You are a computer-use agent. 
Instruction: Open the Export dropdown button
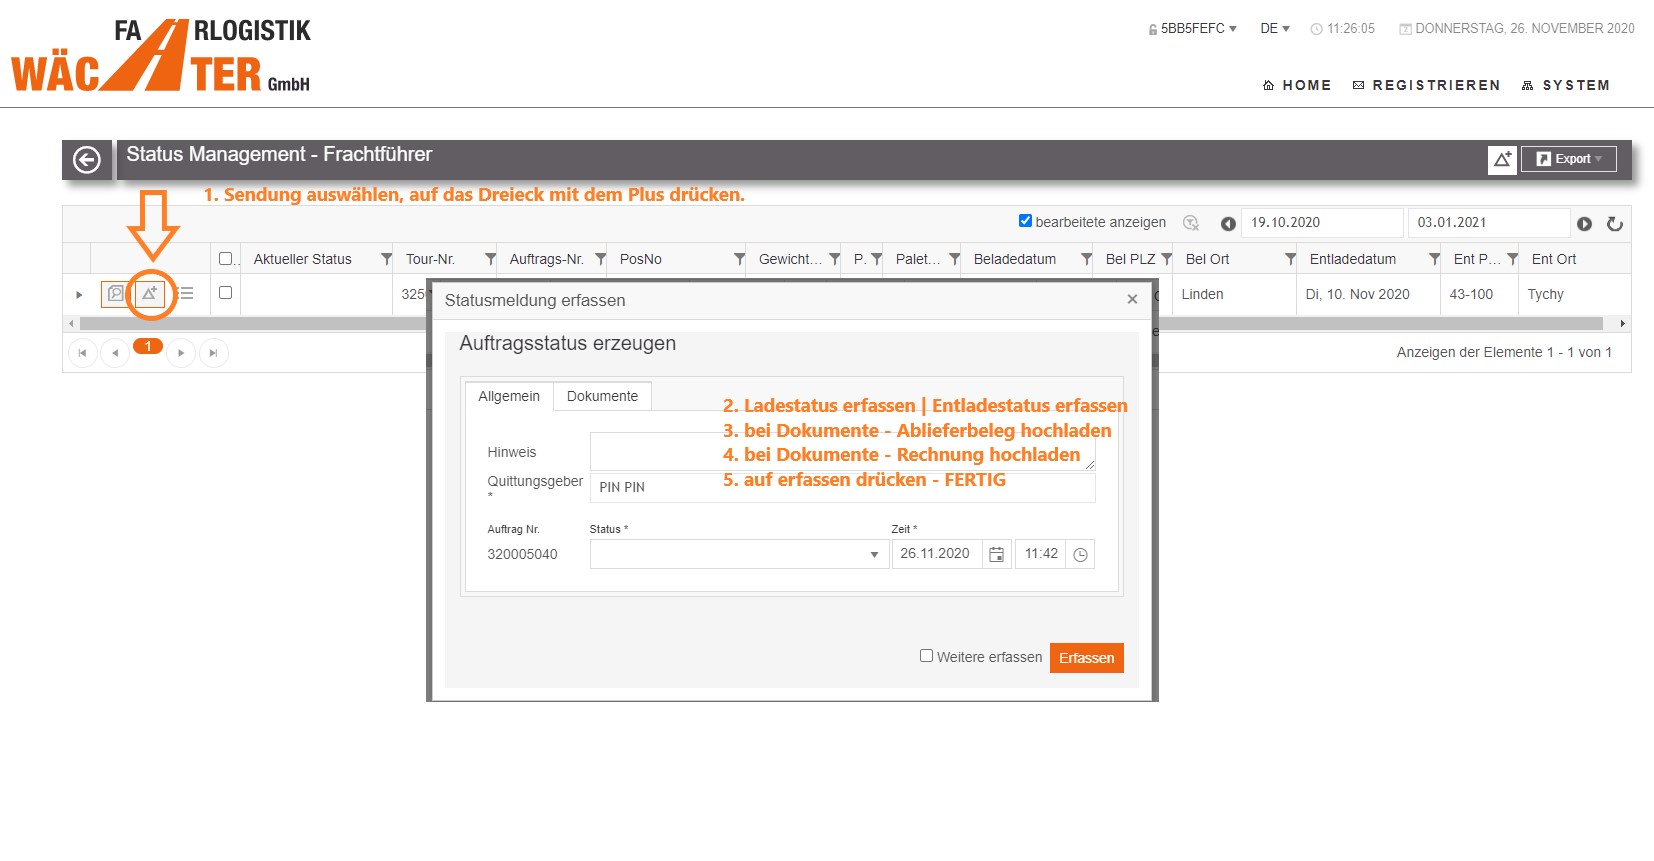coord(1568,159)
